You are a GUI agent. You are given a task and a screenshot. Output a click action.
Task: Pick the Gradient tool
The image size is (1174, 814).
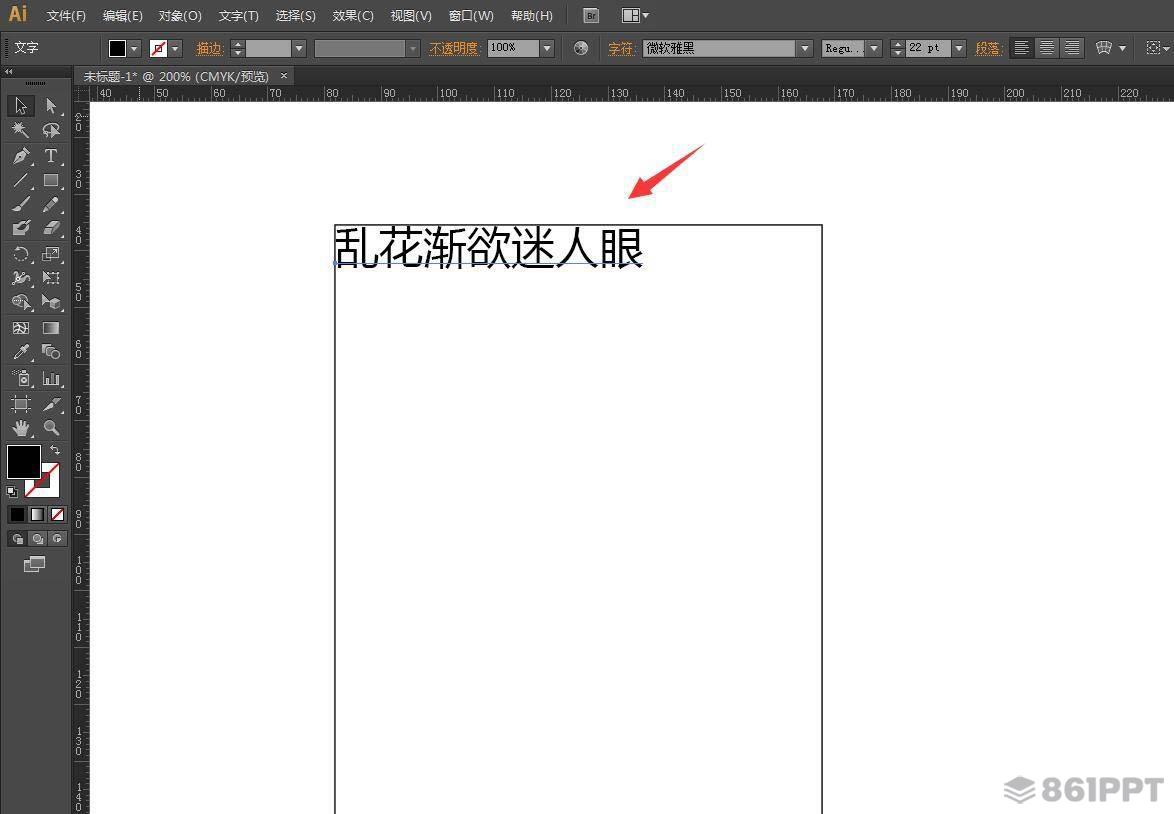pyautogui.click(x=51, y=328)
